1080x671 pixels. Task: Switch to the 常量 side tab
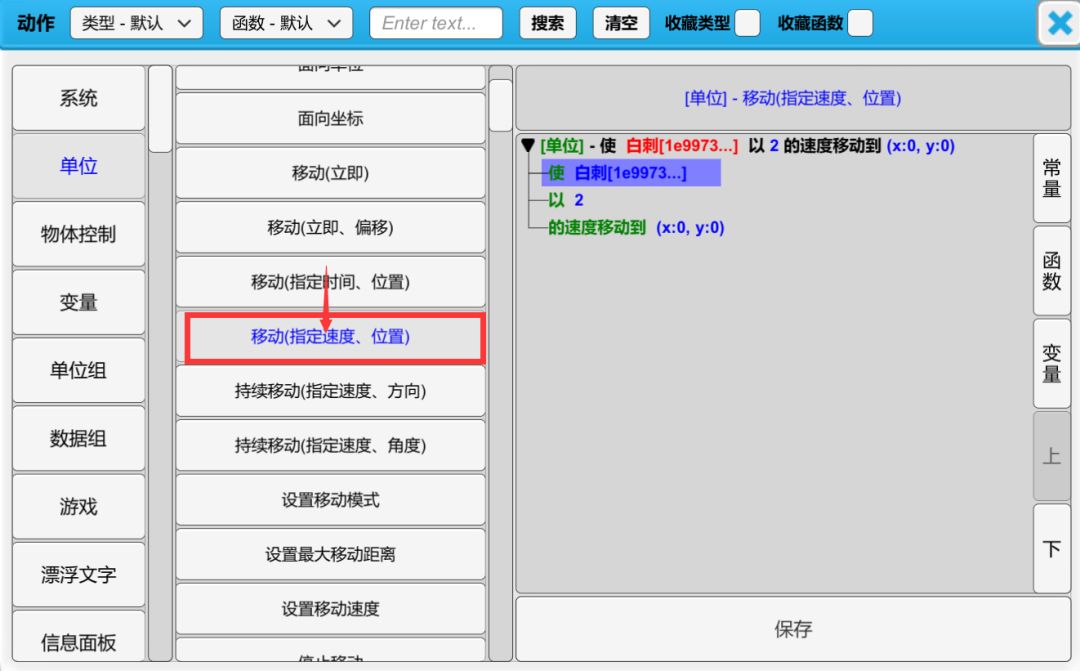click(1051, 178)
